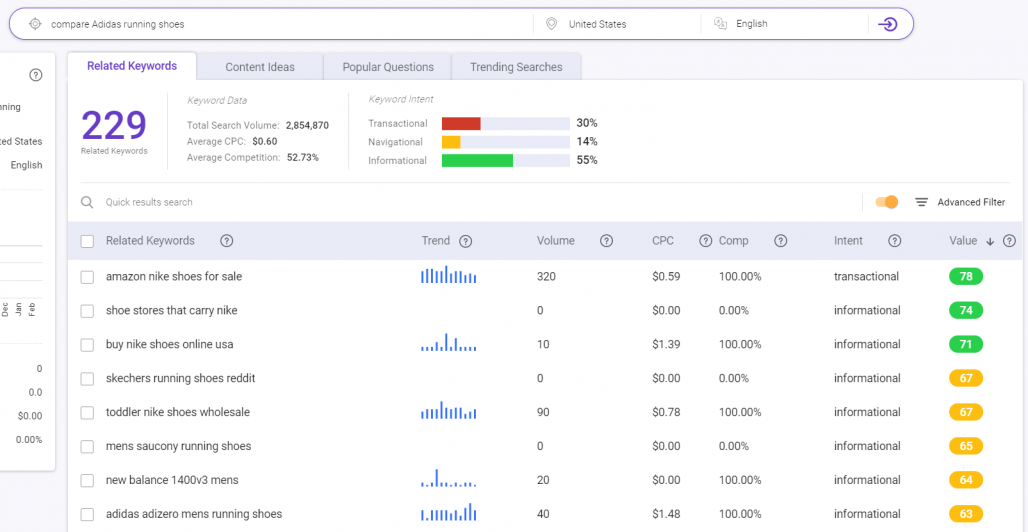This screenshot has width=1028, height=532.
Task: Click the yellow Navigational intent bar
Action: 451,142
